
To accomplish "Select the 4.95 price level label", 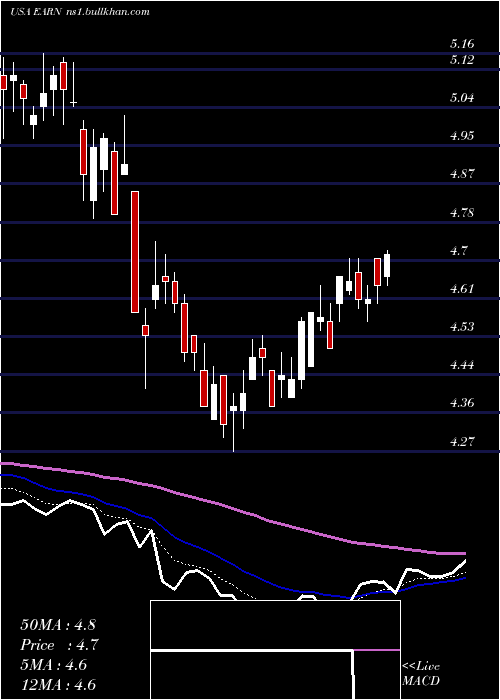I will point(462,136).
